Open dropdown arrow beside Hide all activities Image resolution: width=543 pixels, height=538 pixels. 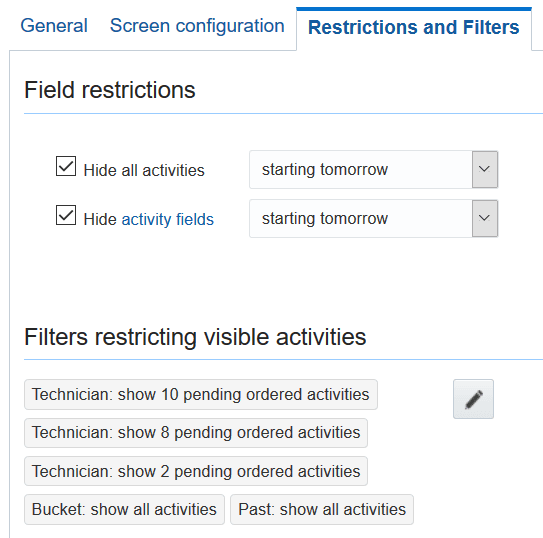[x=484, y=169]
